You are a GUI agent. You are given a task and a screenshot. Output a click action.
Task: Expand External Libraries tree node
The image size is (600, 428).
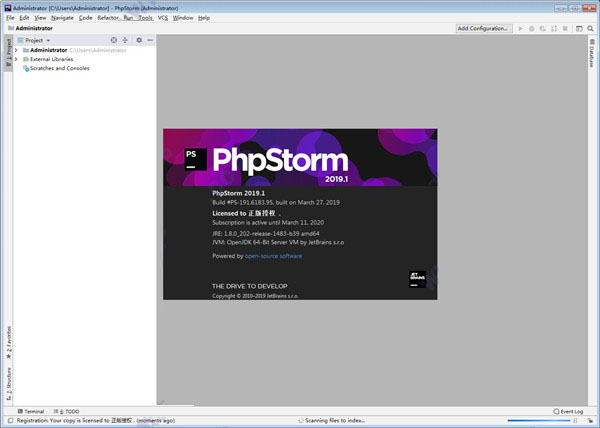coord(16,59)
